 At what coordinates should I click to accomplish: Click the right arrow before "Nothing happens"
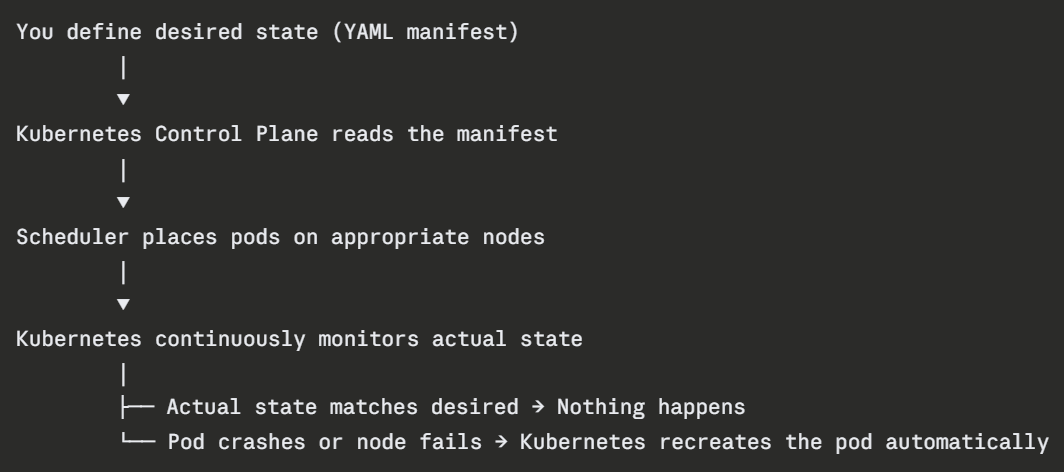538,407
